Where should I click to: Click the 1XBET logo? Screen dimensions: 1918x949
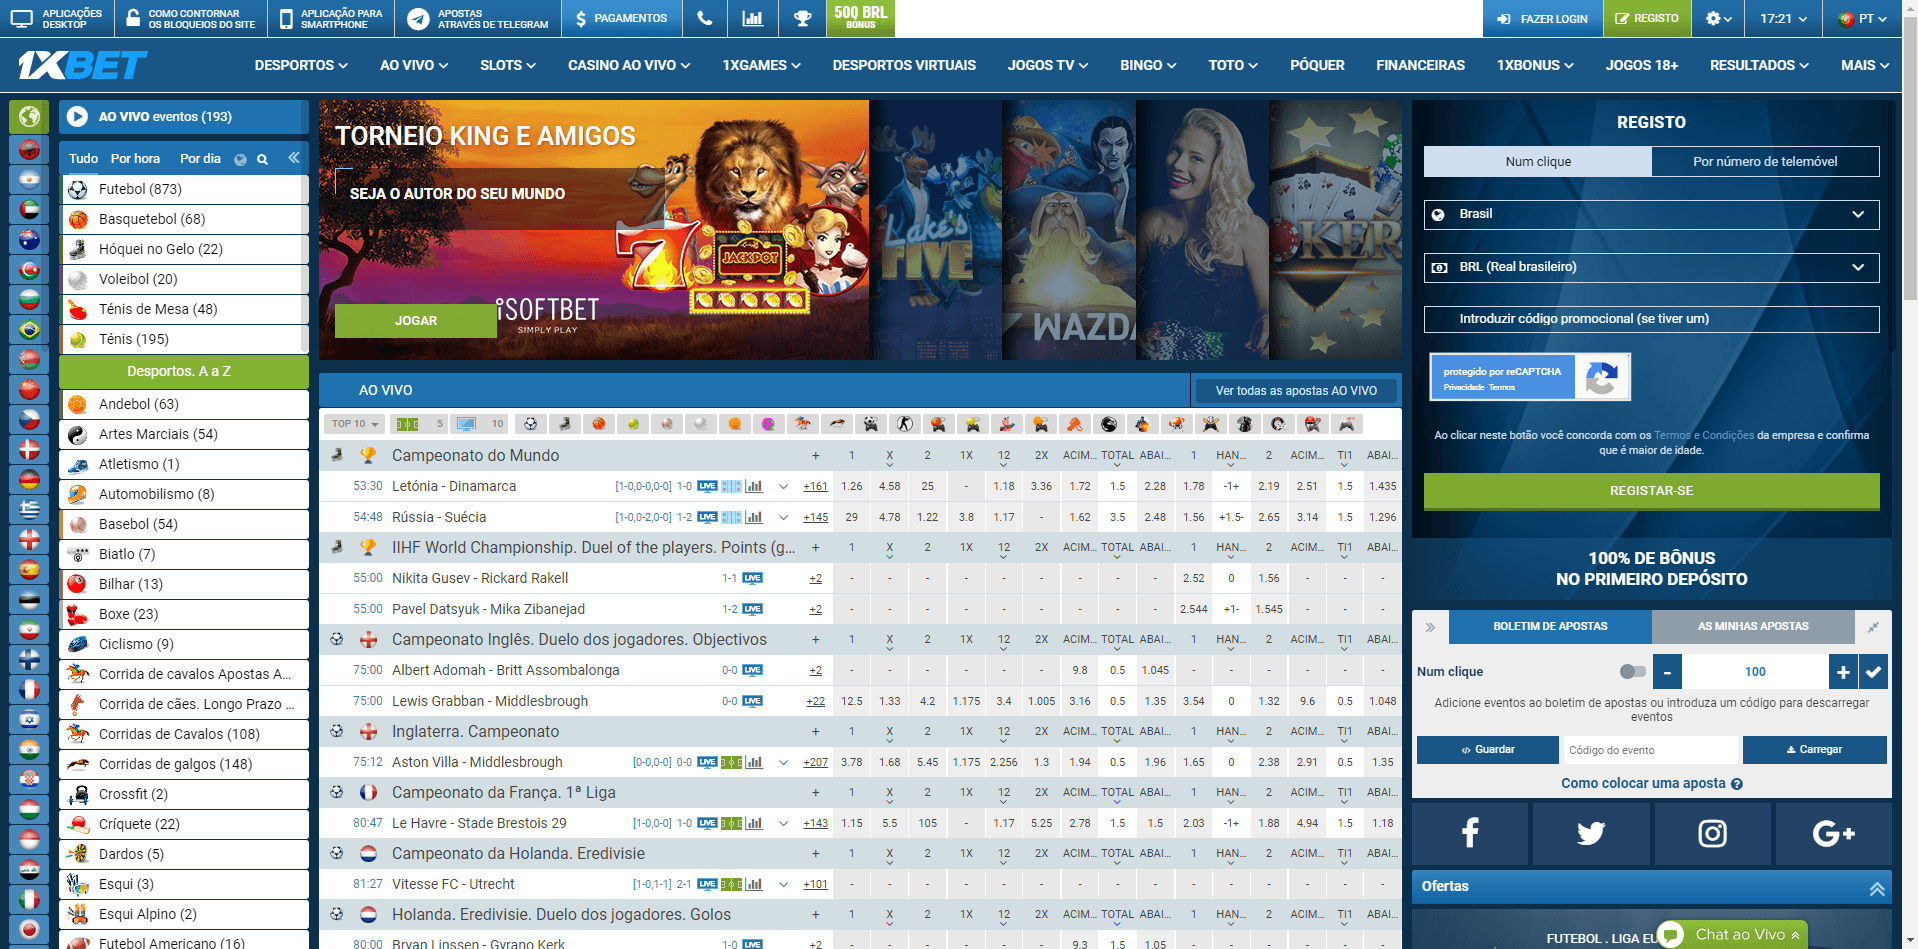pos(82,66)
